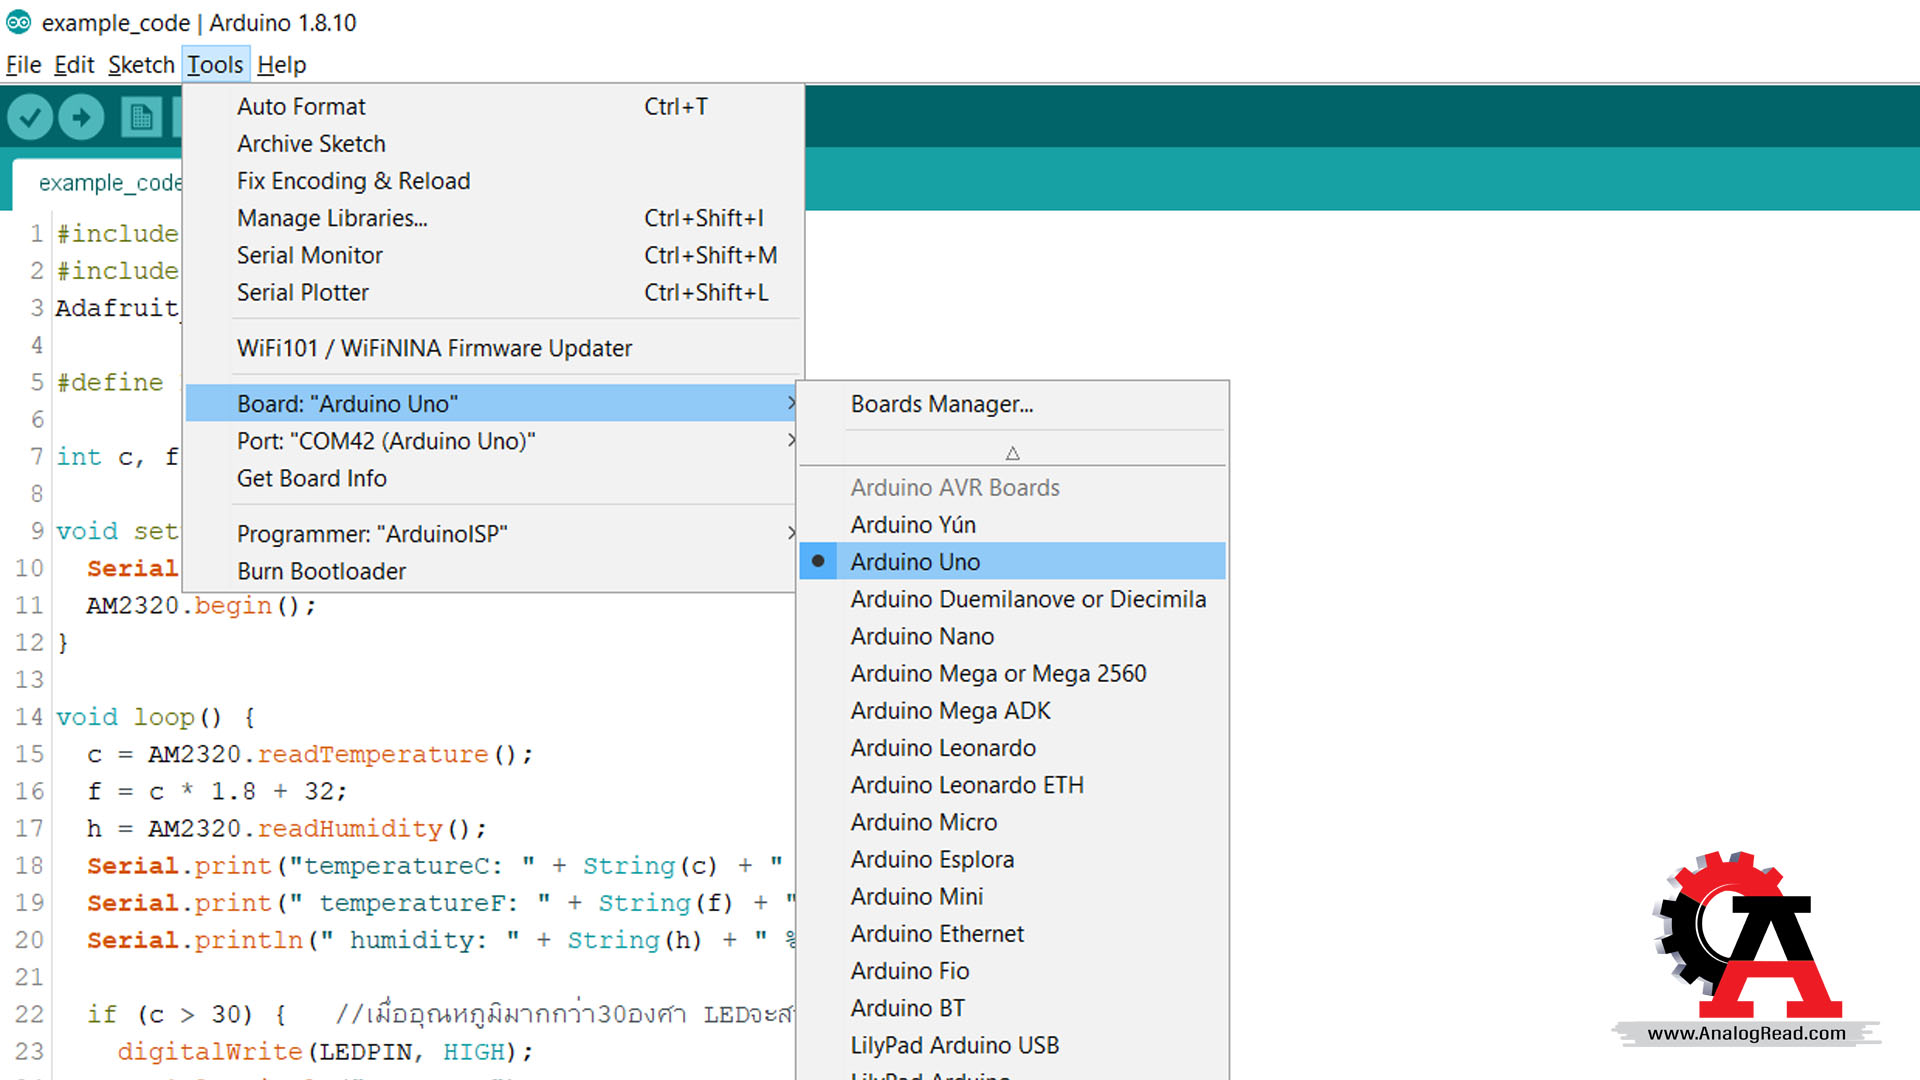Viewport: 1920px width, 1080px height.
Task: Click line "f = c * 1.8 + 32;"
Action: click(x=217, y=791)
